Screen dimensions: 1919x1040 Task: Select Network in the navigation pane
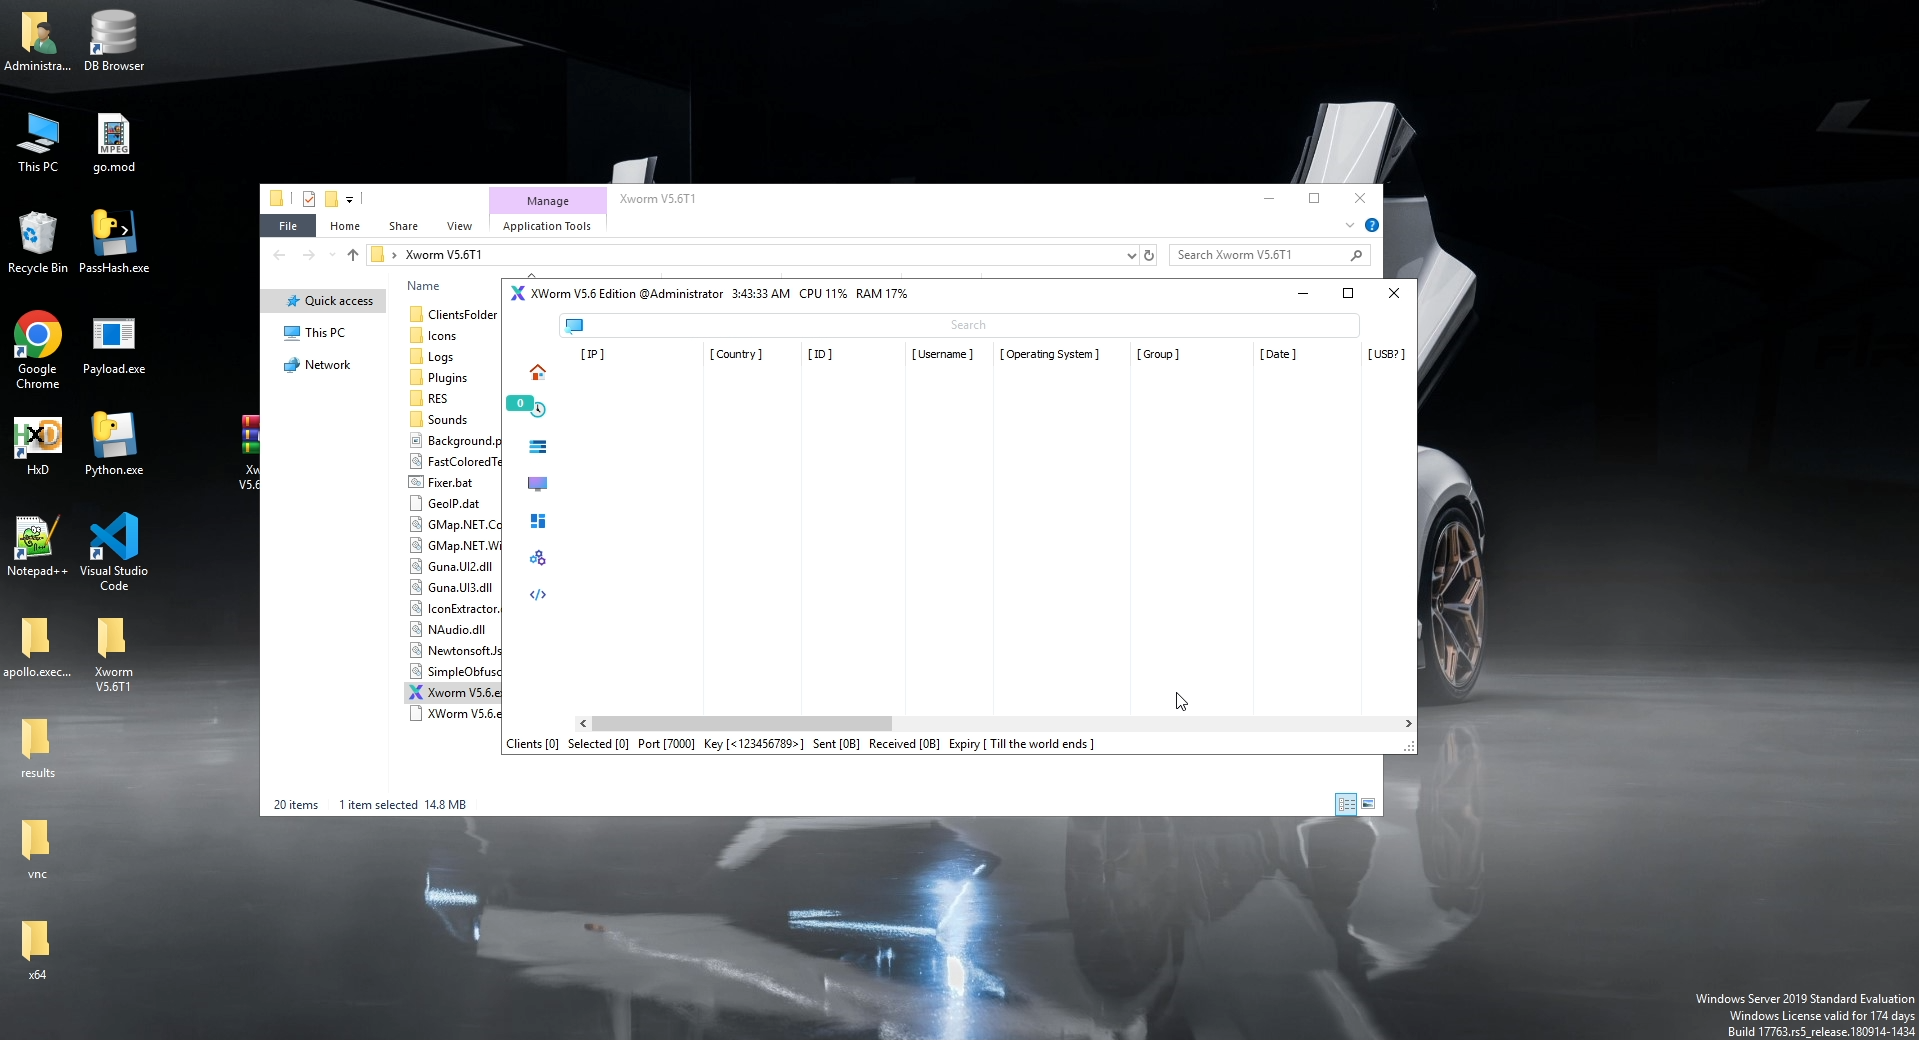point(327,365)
